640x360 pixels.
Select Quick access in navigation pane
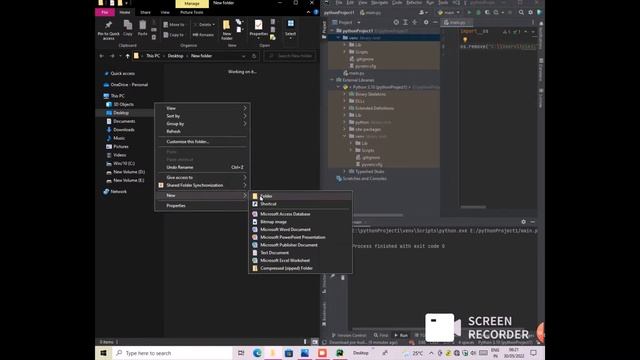pyautogui.click(x=122, y=73)
